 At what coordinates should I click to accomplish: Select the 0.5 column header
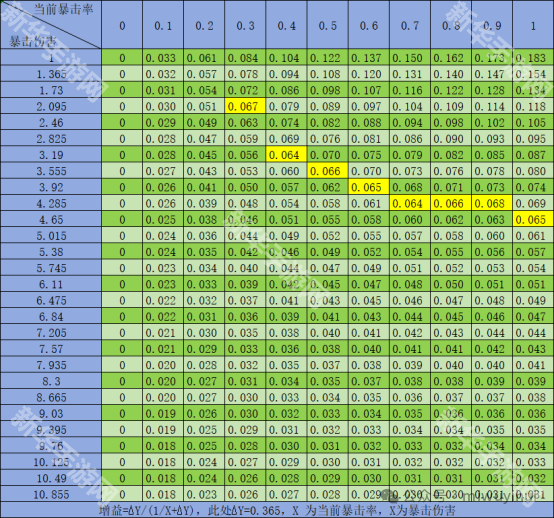click(328, 25)
